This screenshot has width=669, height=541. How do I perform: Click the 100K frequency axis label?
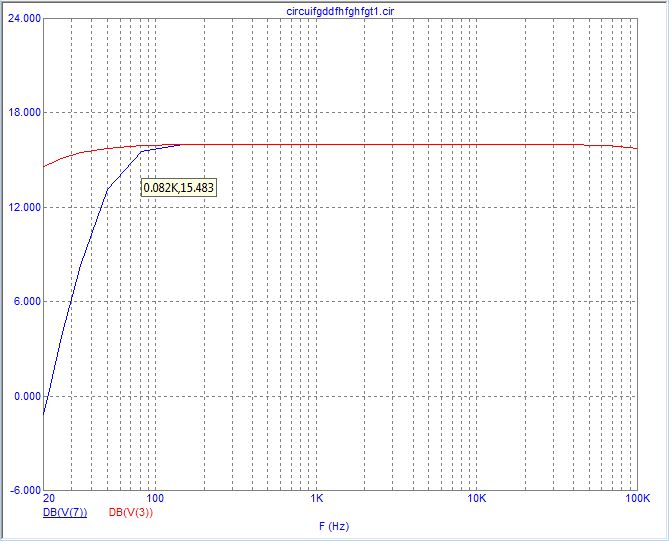point(637,498)
